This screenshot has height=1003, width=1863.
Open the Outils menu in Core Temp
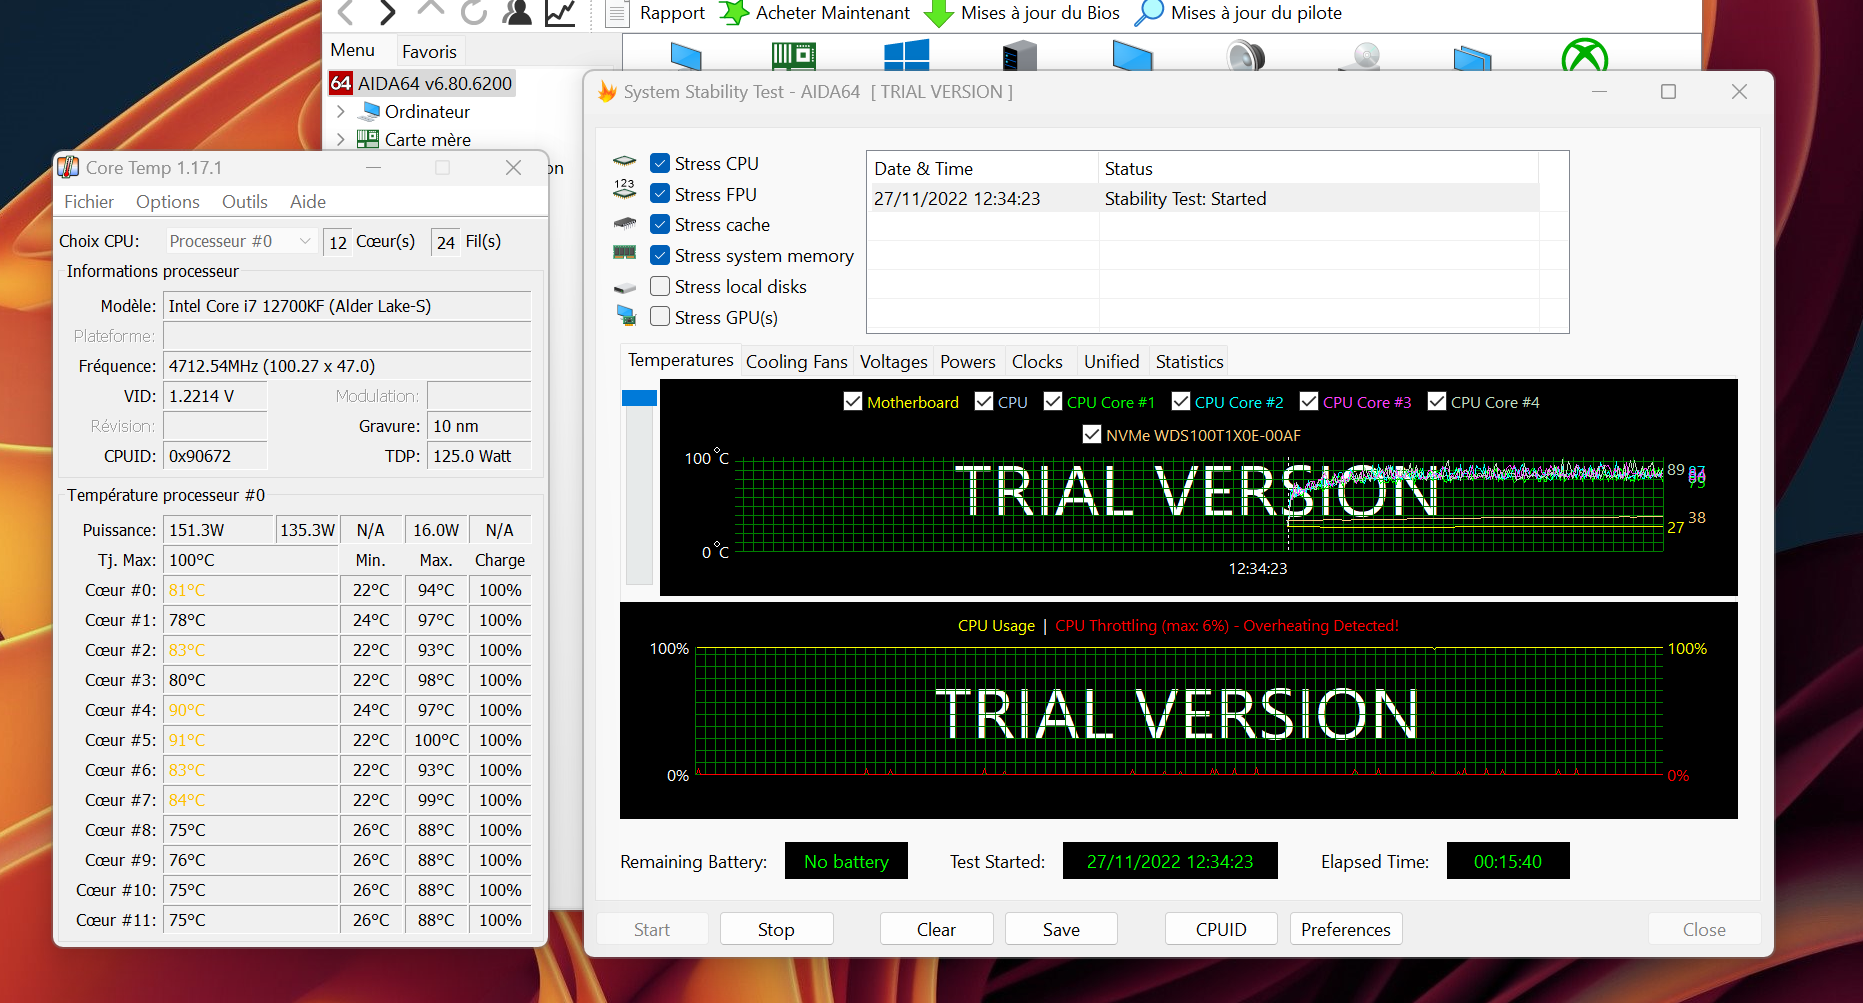[244, 202]
